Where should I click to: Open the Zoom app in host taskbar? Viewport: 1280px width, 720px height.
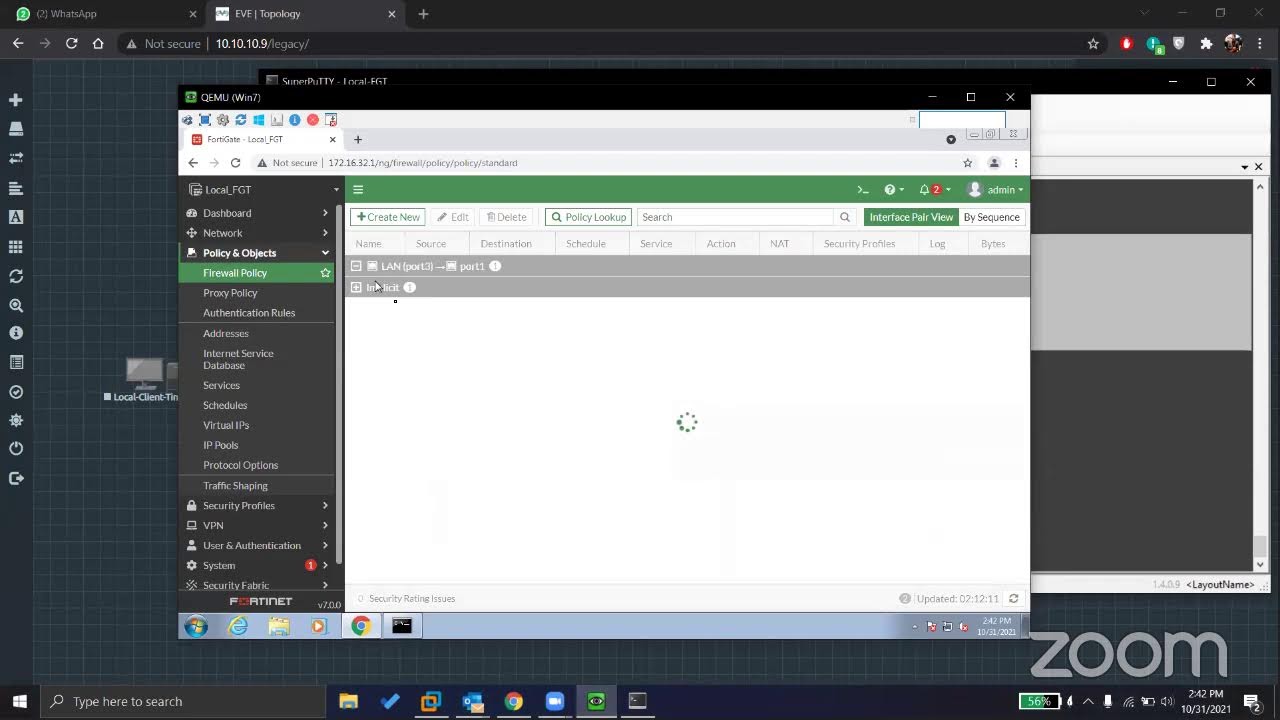pyautogui.click(x=555, y=701)
